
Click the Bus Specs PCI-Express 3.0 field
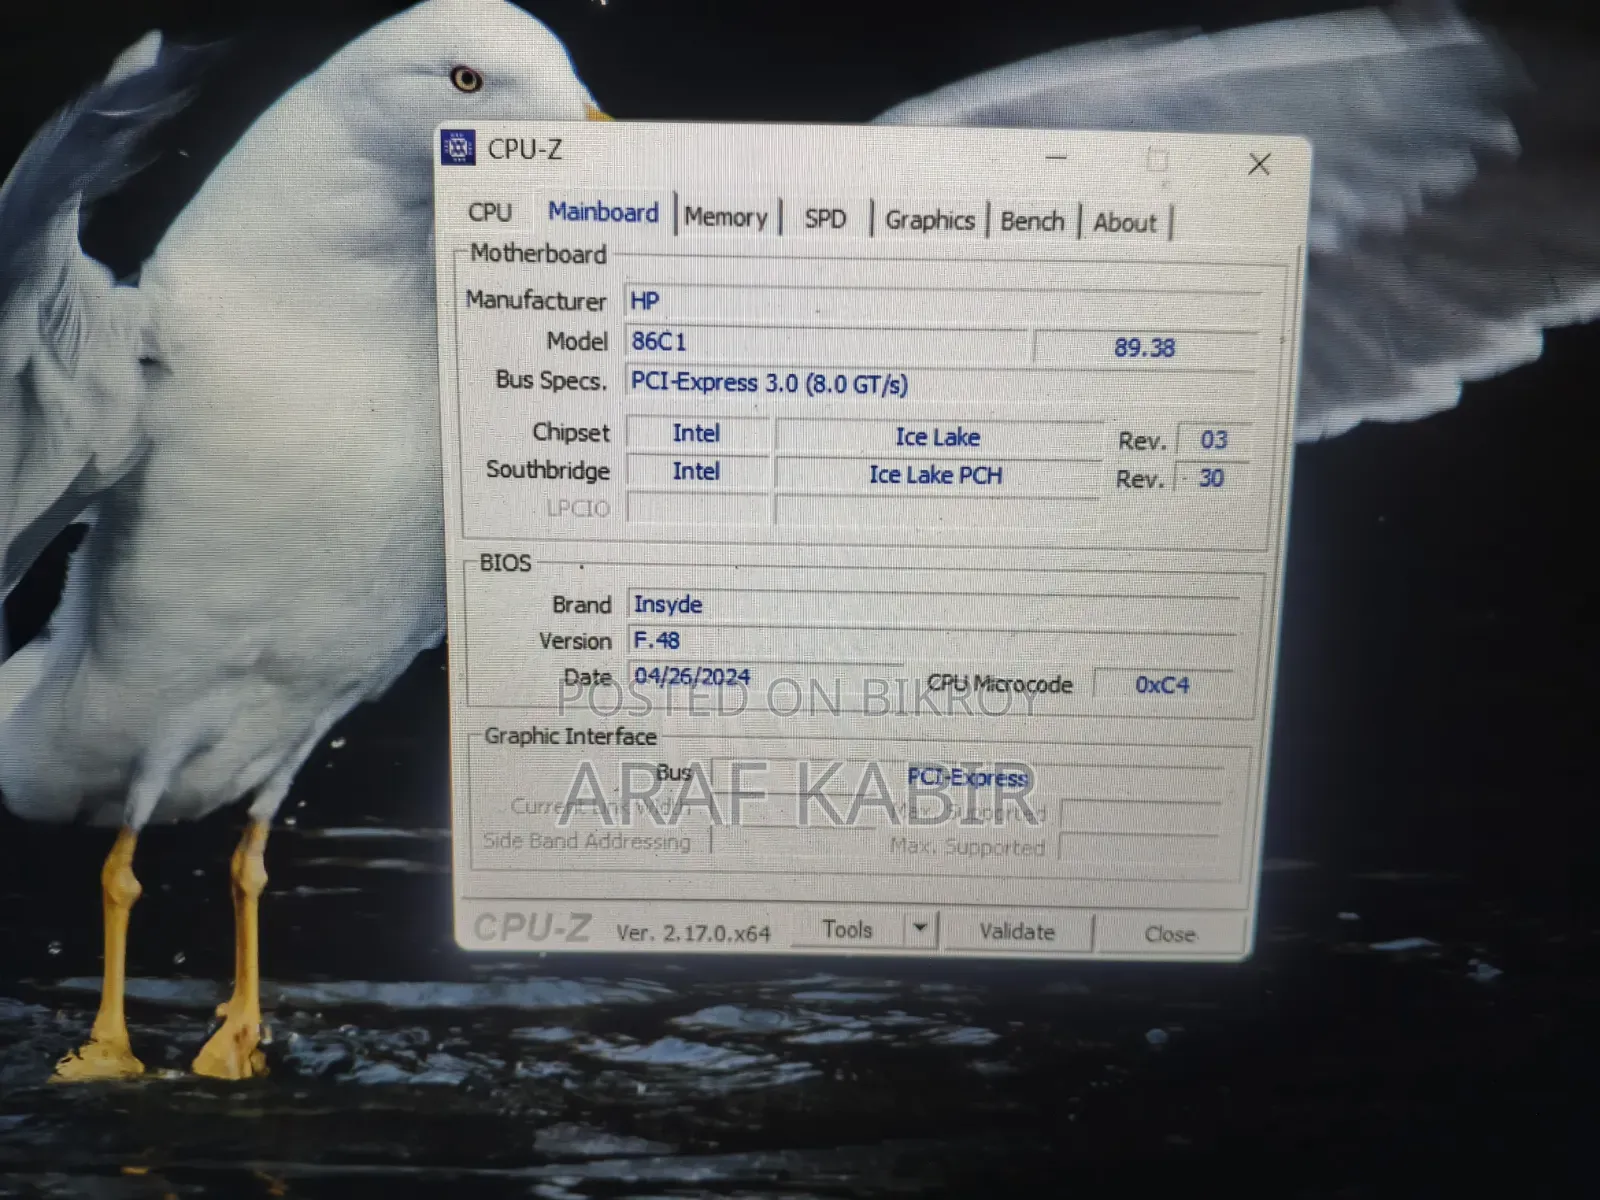(940, 384)
